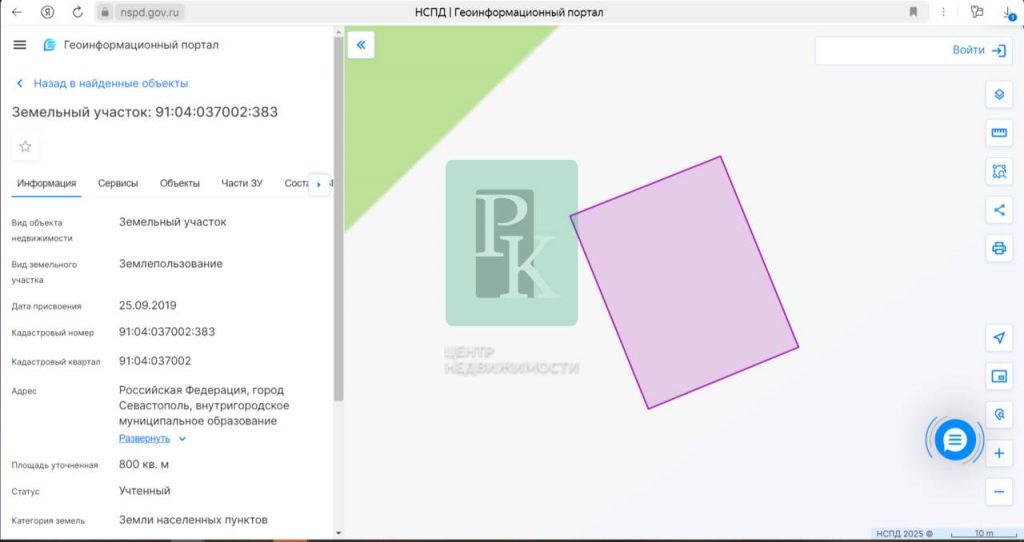Open the hamburger menu
Screen dimensions: 1024x542
[20, 45]
